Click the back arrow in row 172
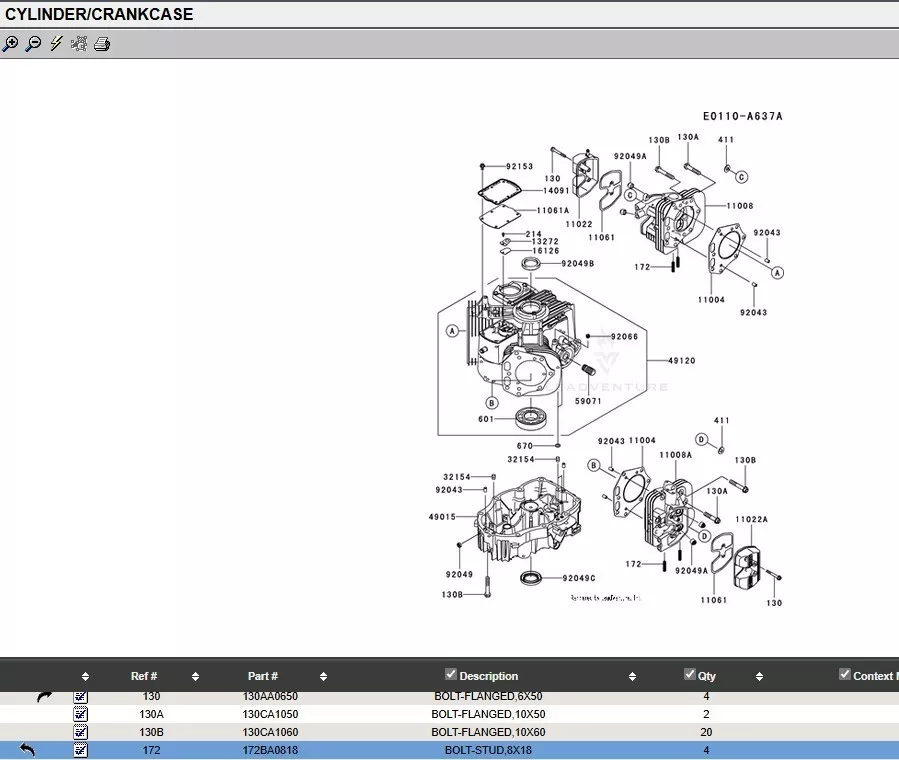This screenshot has width=899, height=760. (27, 750)
